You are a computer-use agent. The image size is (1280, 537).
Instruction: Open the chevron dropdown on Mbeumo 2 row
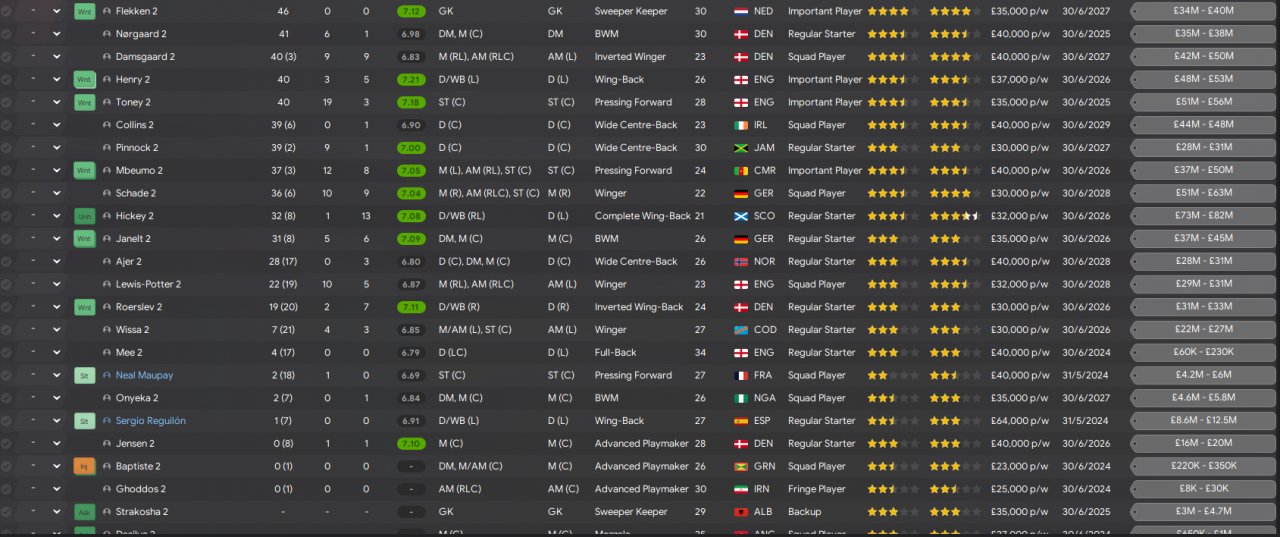(x=57, y=170)
